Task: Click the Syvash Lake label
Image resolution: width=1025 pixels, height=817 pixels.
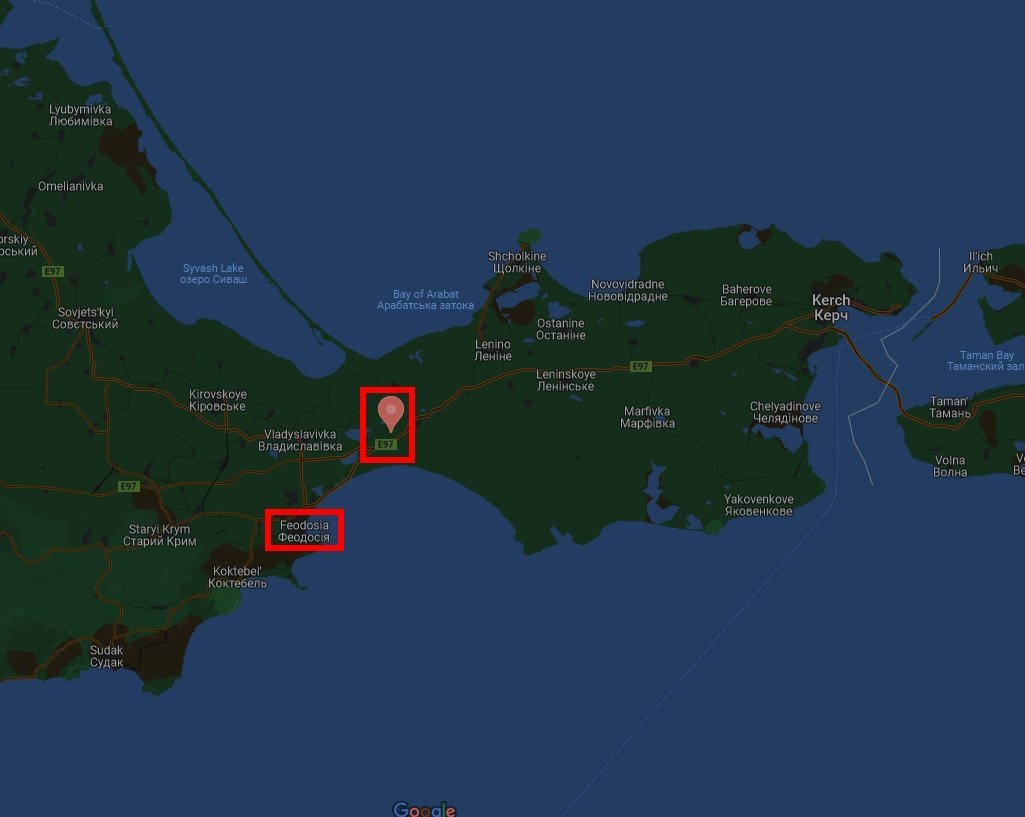Action: (x=213, y=273)
